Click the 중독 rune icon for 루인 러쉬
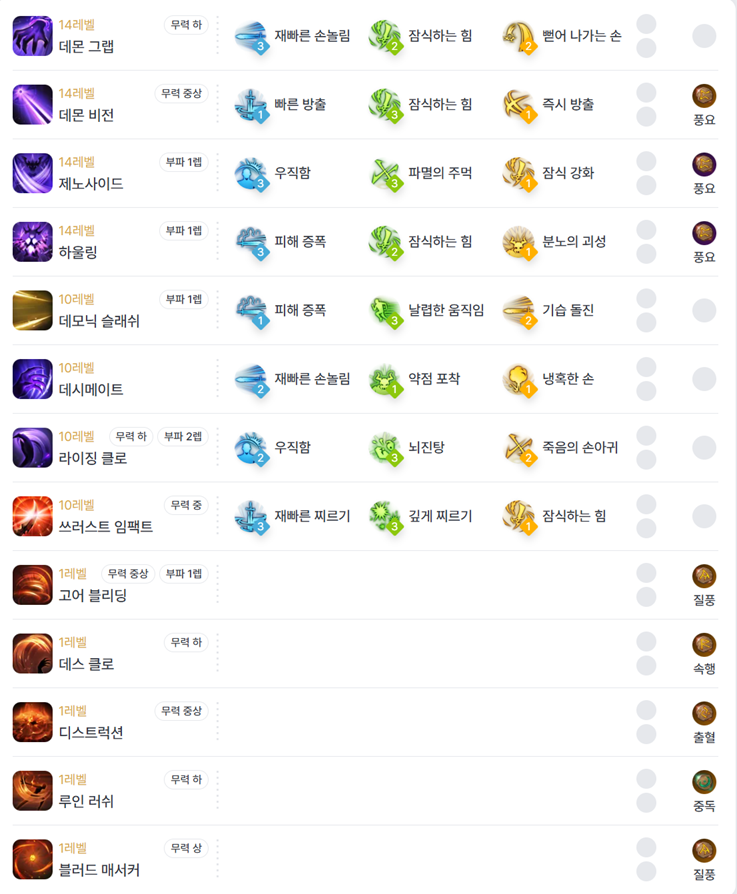Image resolution: width=737 pixels, height=894 pixels. [x=704, y=782]
